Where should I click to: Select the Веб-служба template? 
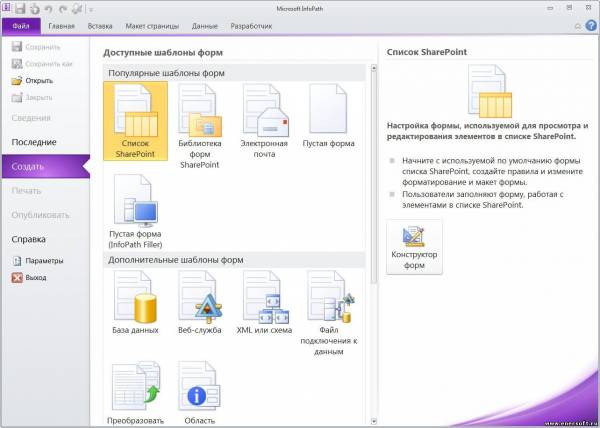[200, 302]
